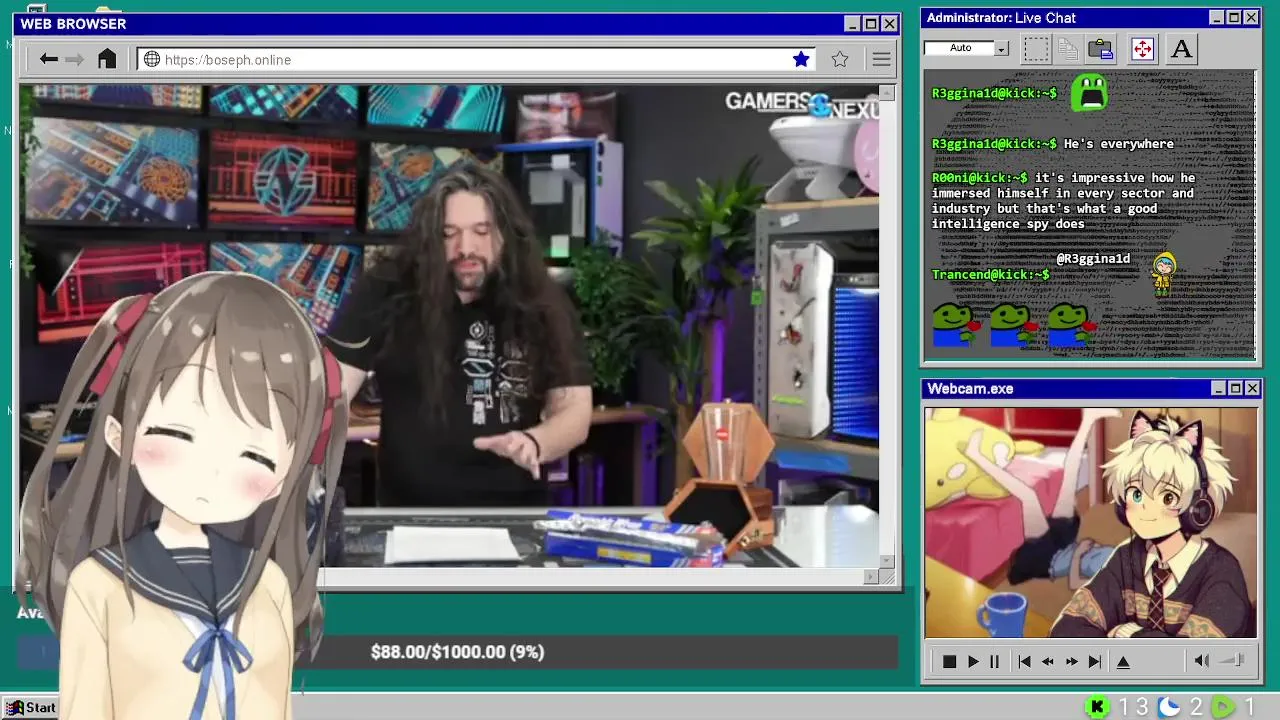
Task: Skip to previous track in Webcam.exe
Action: [x=1024, y=662]
